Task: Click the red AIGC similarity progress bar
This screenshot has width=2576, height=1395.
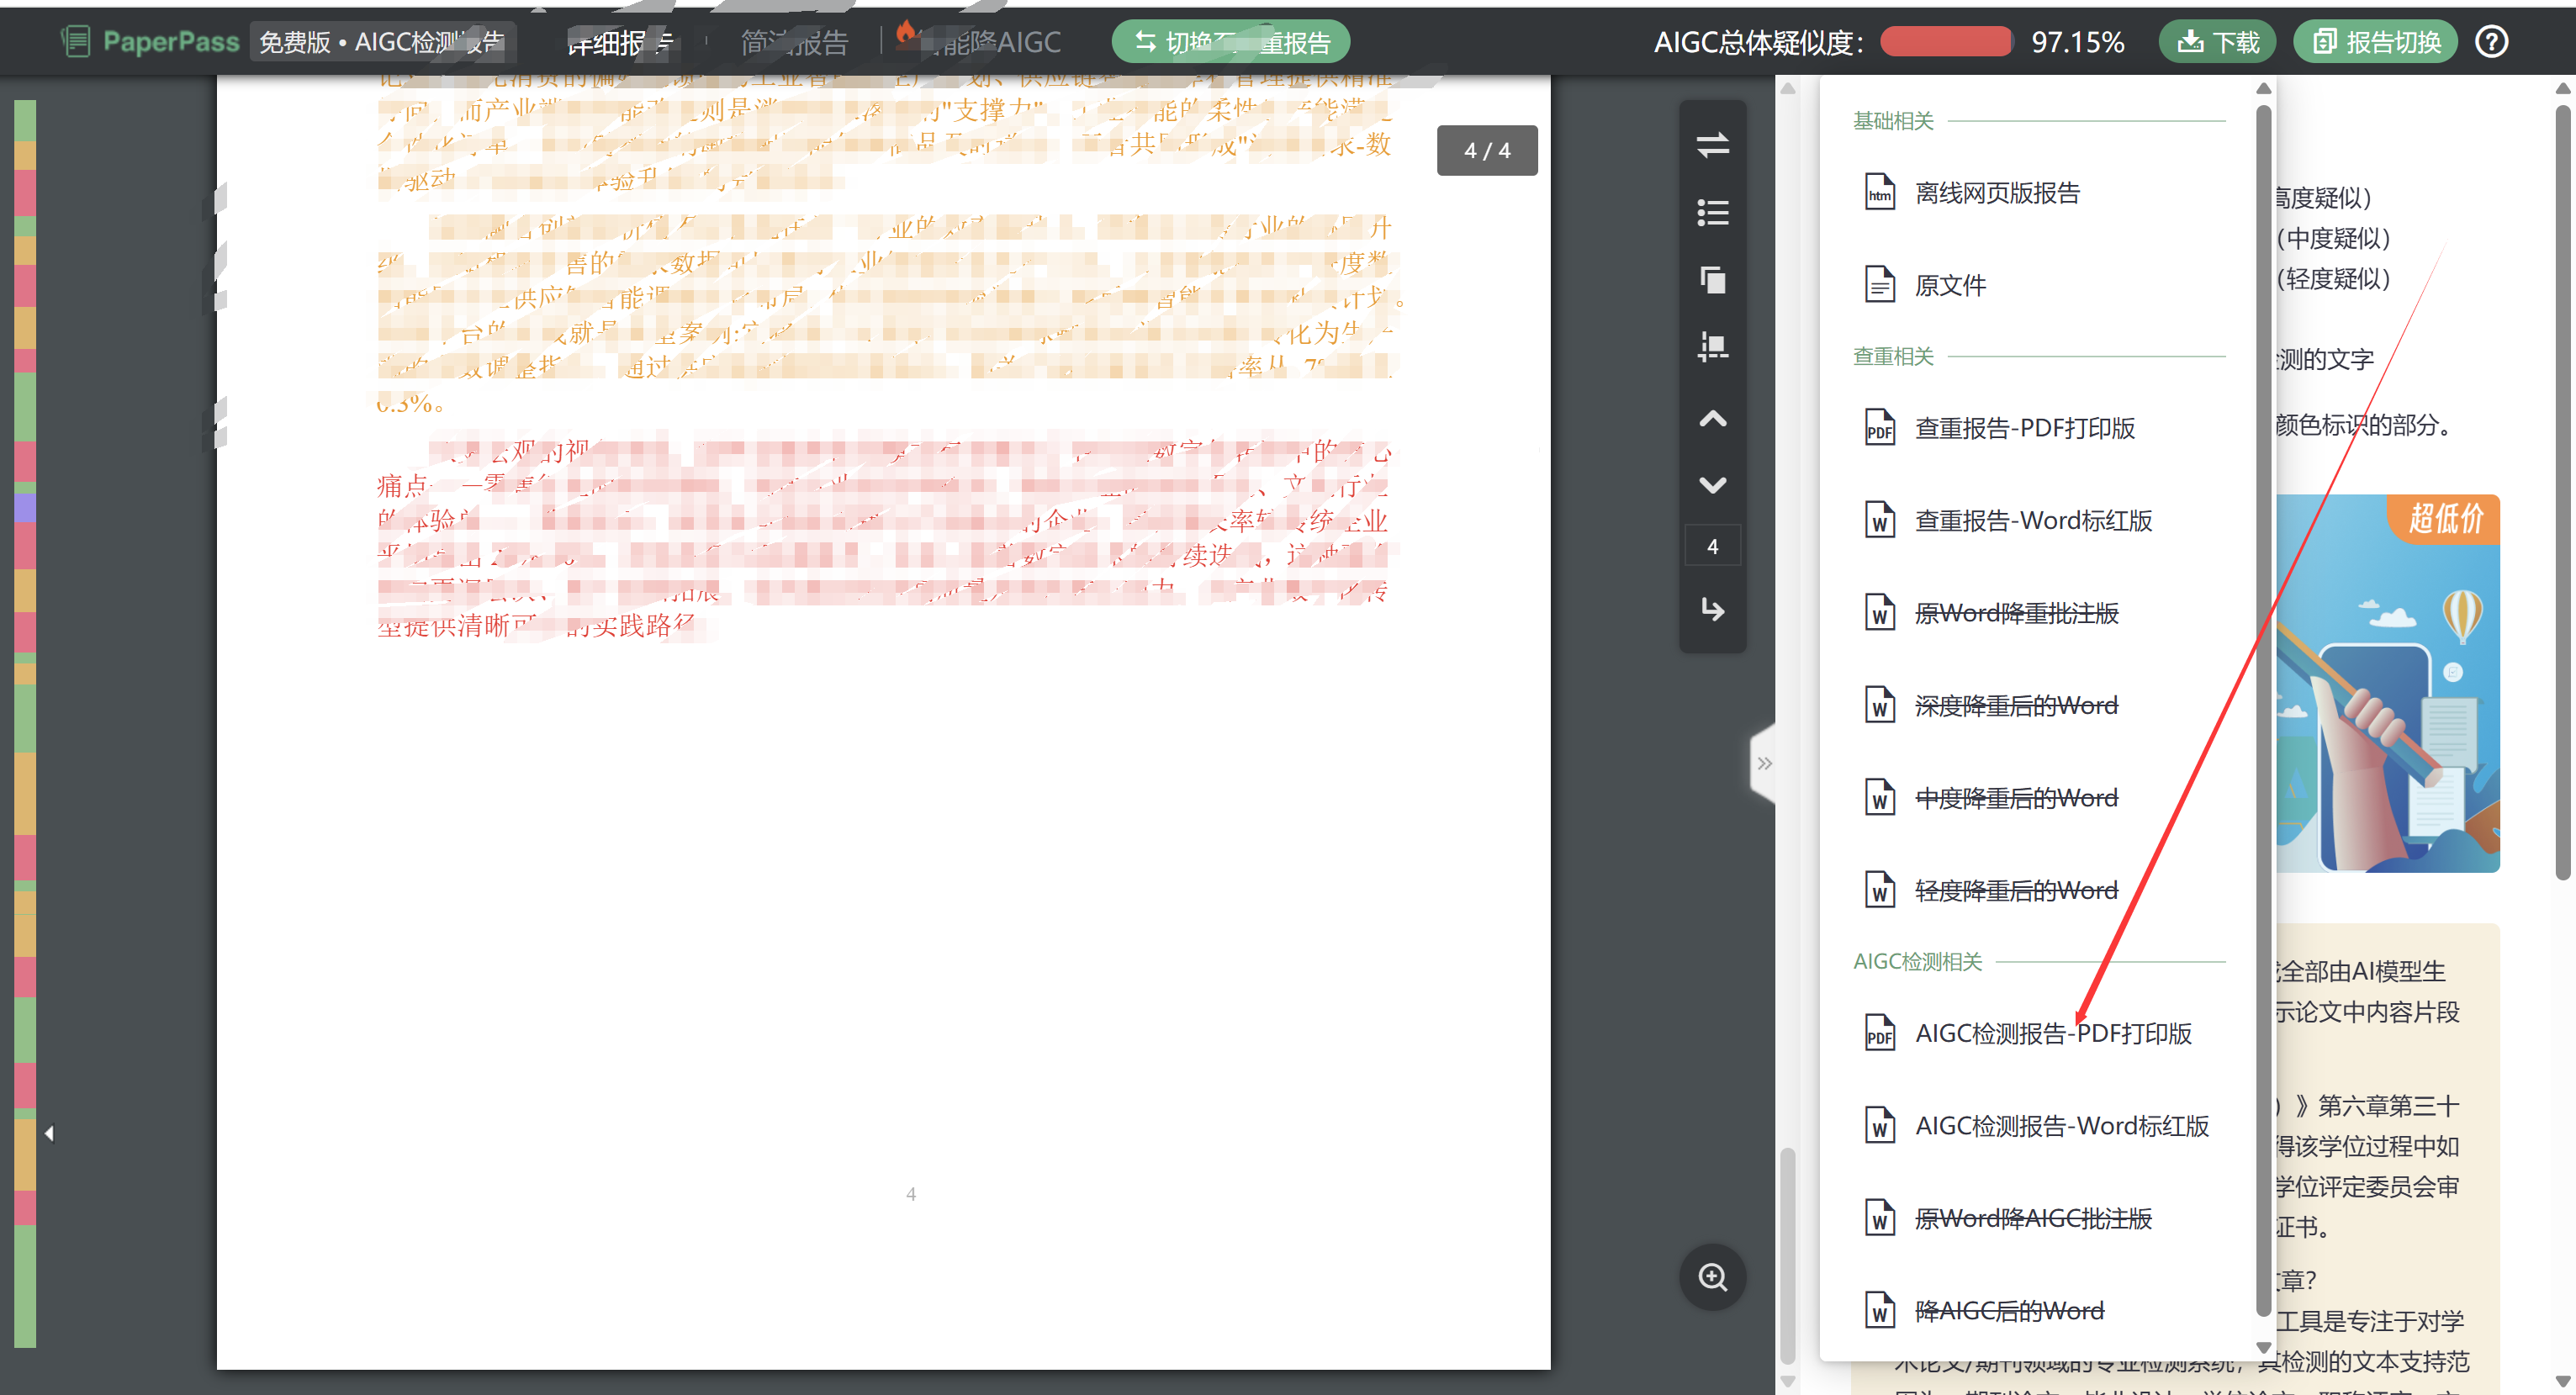Action: [x=1945, y=42]
